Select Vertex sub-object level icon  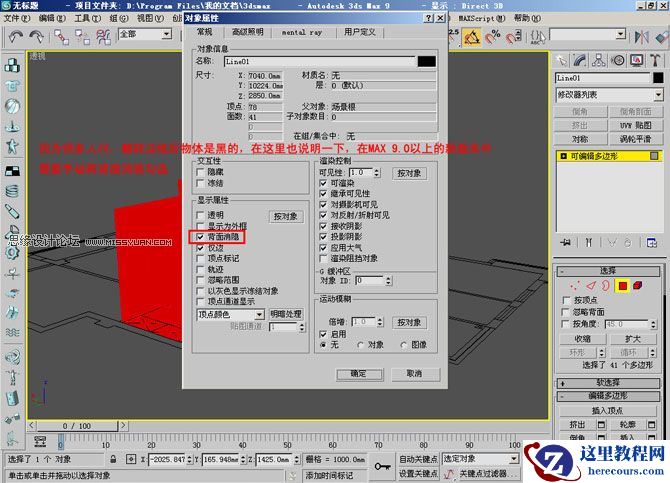575,286
